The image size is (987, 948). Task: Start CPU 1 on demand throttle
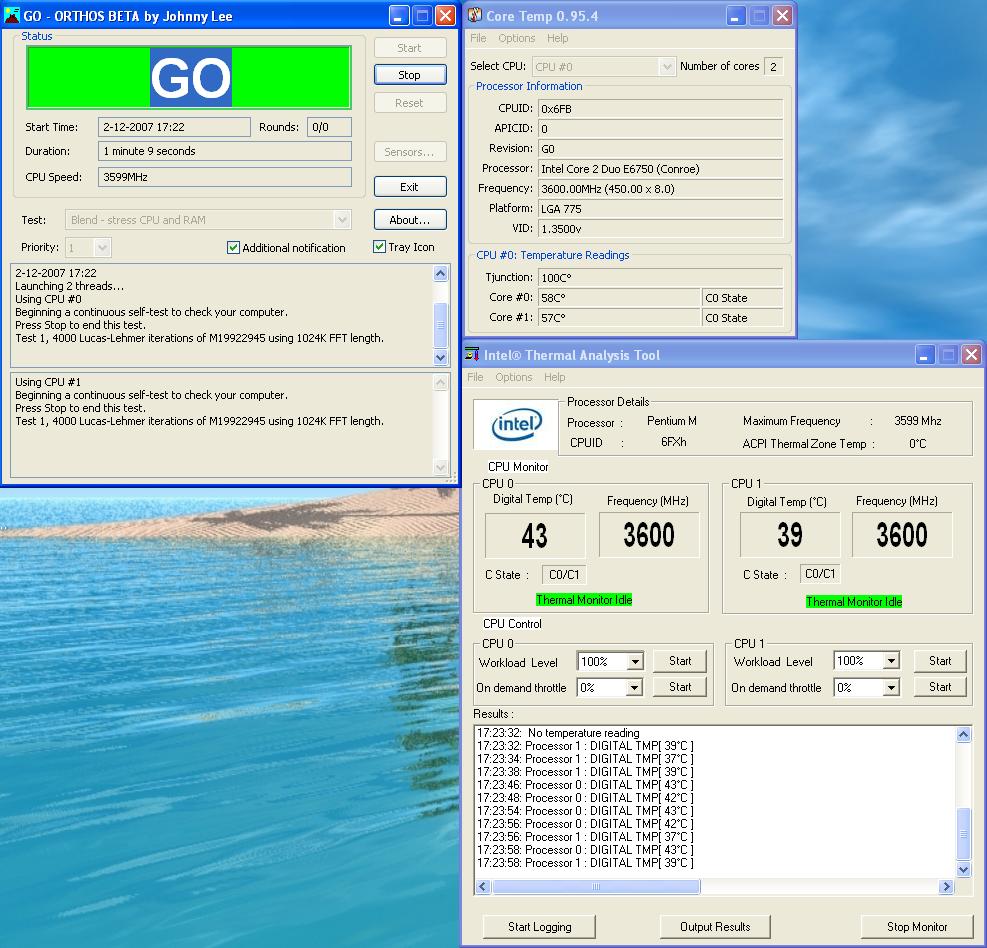pos(940,687)
